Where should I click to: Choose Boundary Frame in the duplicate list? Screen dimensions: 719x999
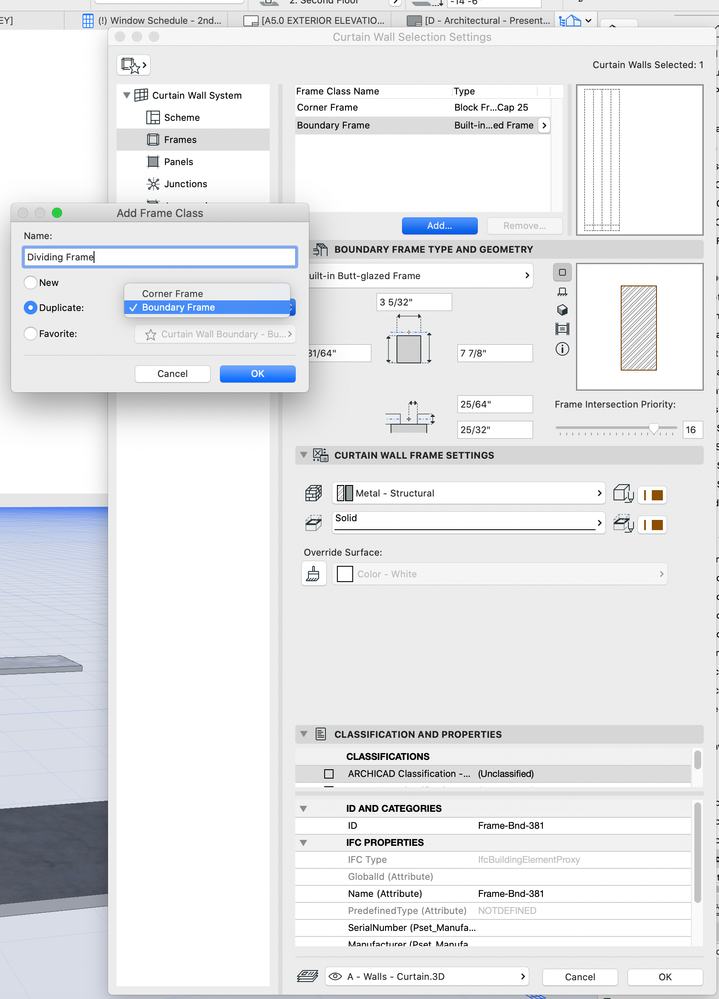click(208, 307)
